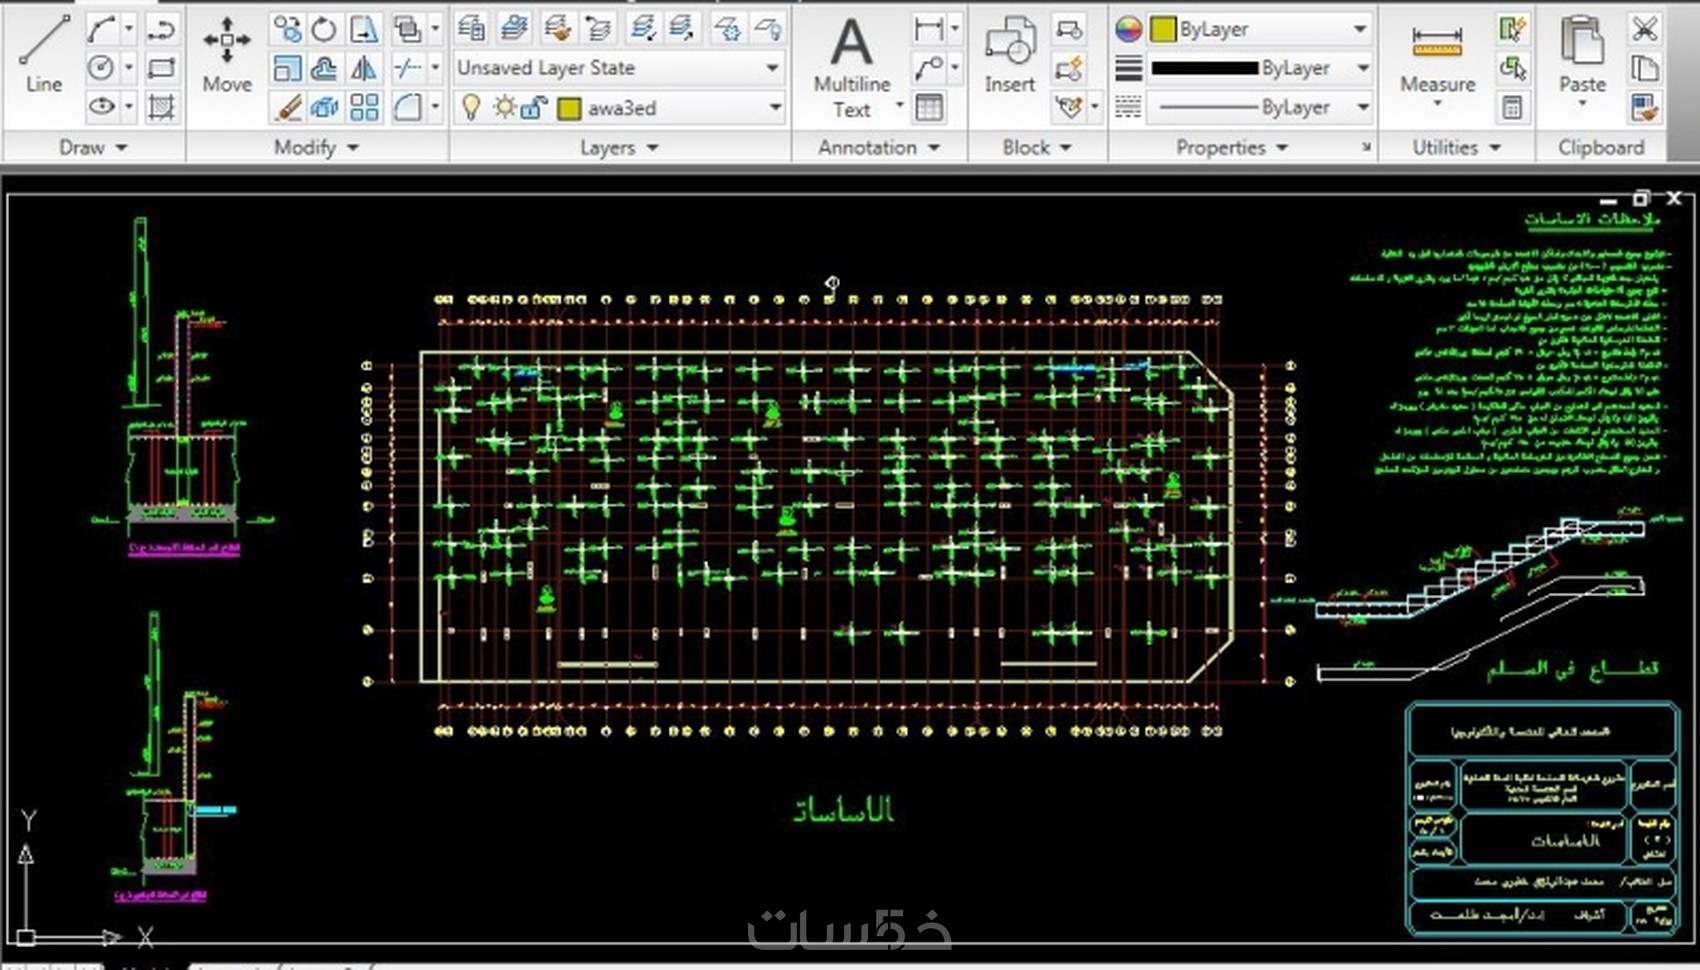1700x970 pixels.
Task: Choose the Fillet tool
Action: pyautogui.click(x=407, y=106)
